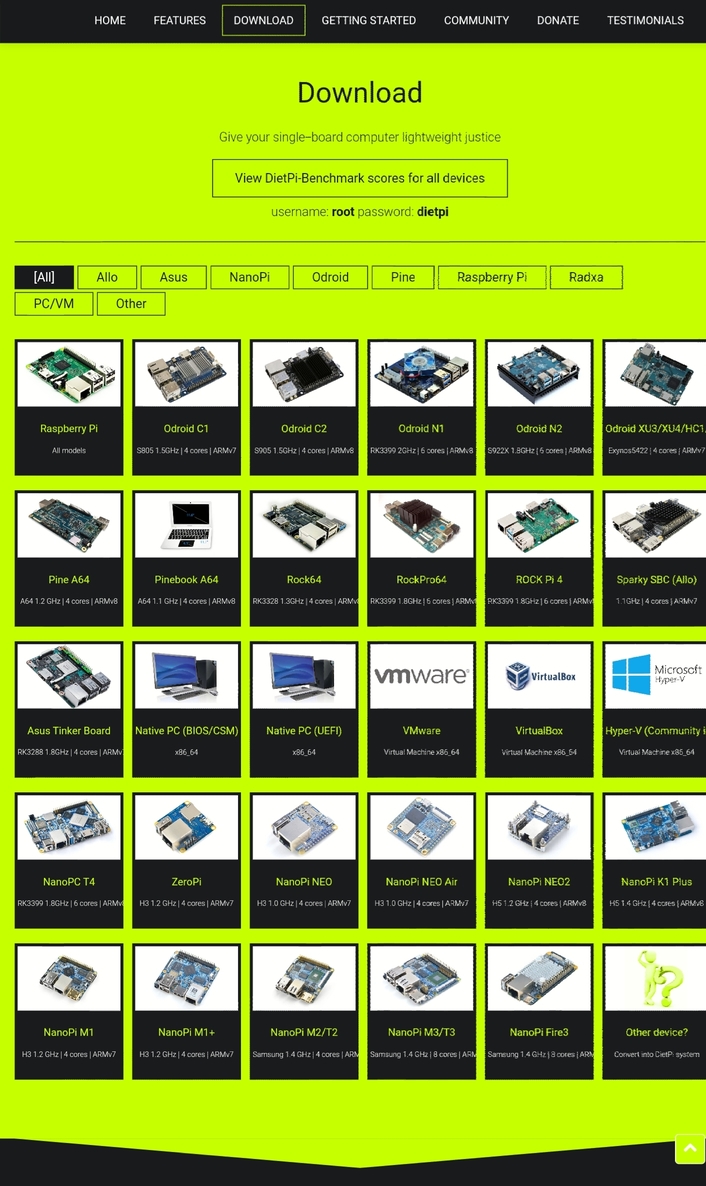Click the Native PC (BIOS/CSM) computer icon
This screenshot has height=1186, width=706.
point(186,676)
